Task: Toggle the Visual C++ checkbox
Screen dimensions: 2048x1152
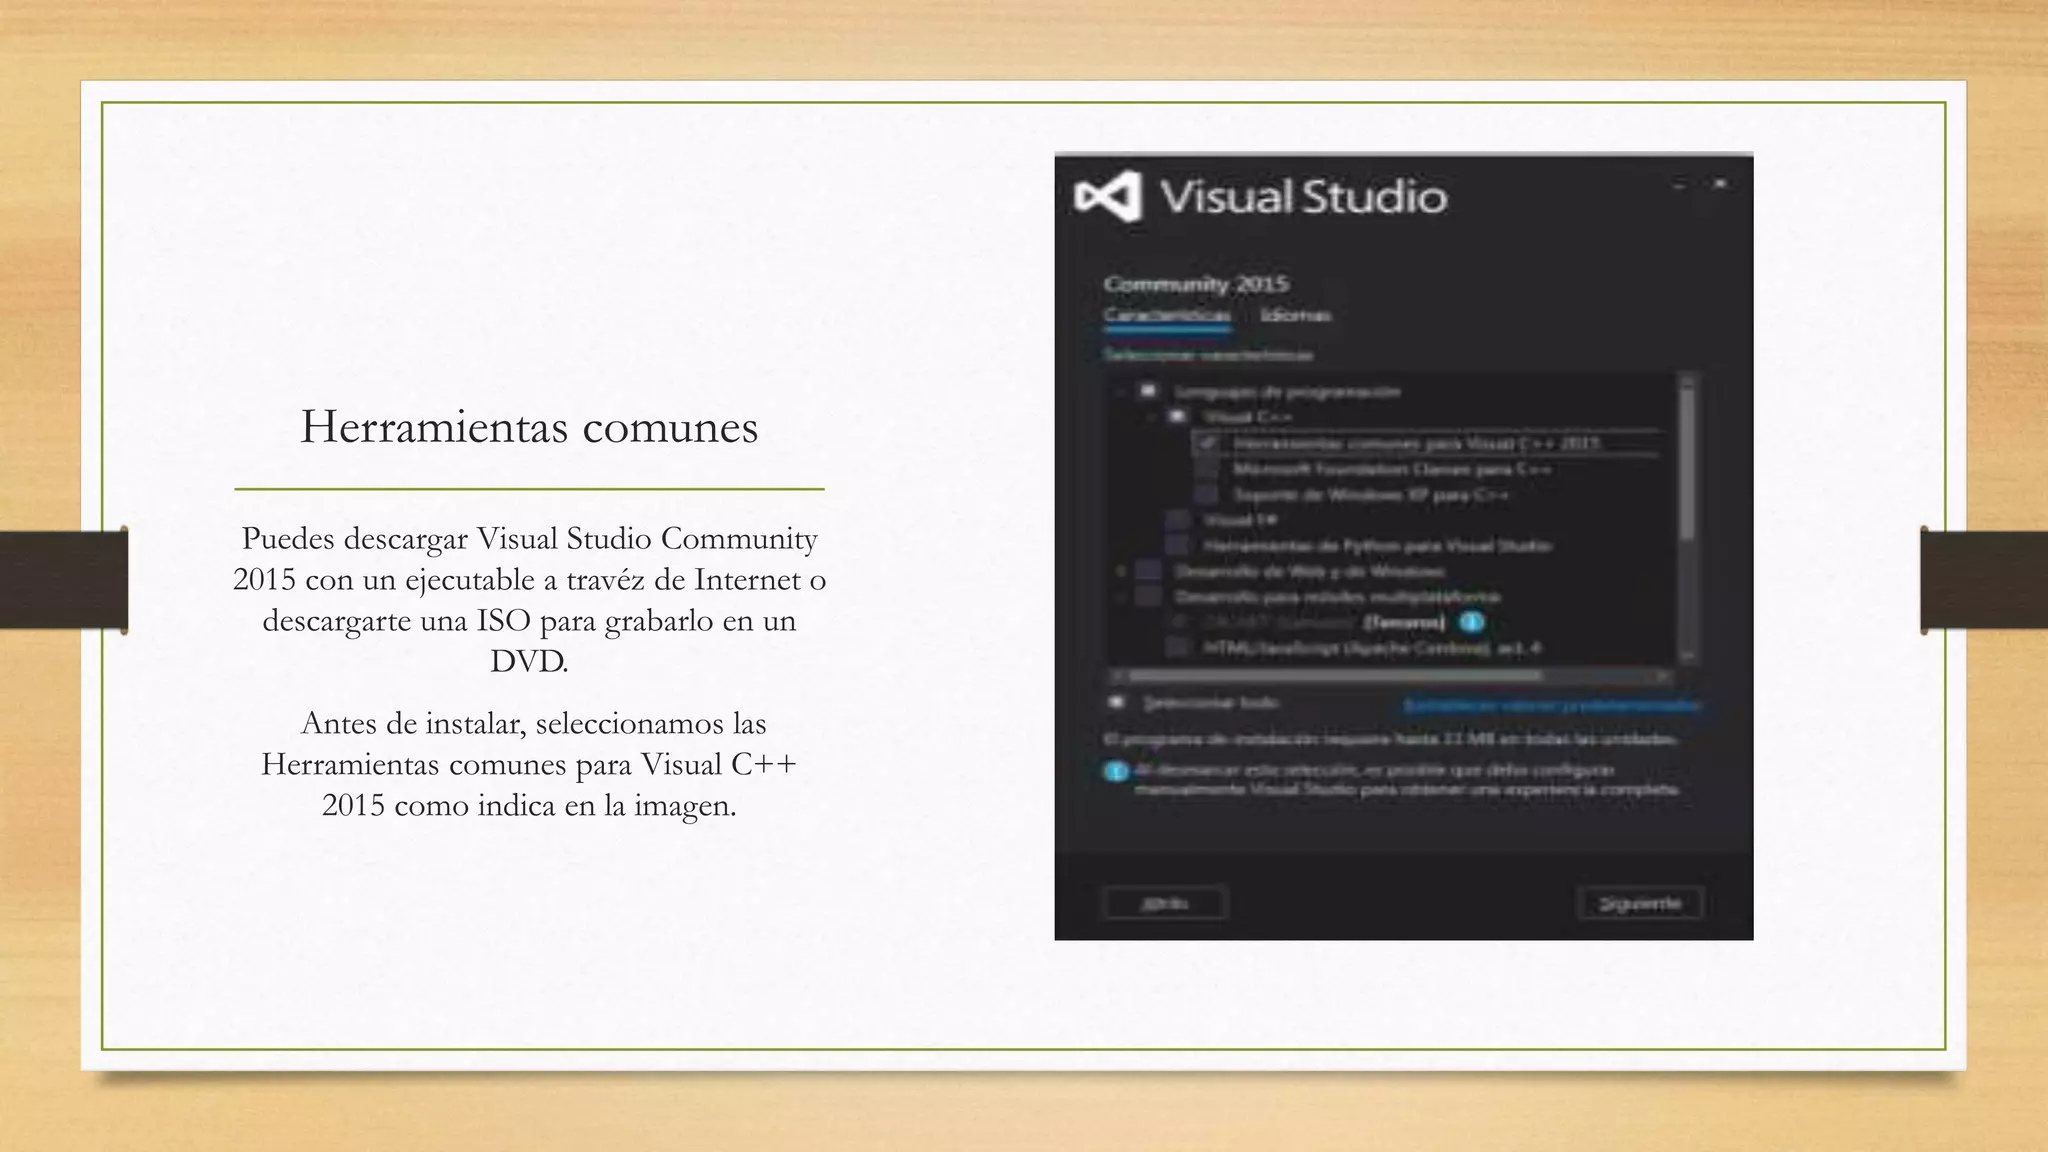Action: 1178,417
